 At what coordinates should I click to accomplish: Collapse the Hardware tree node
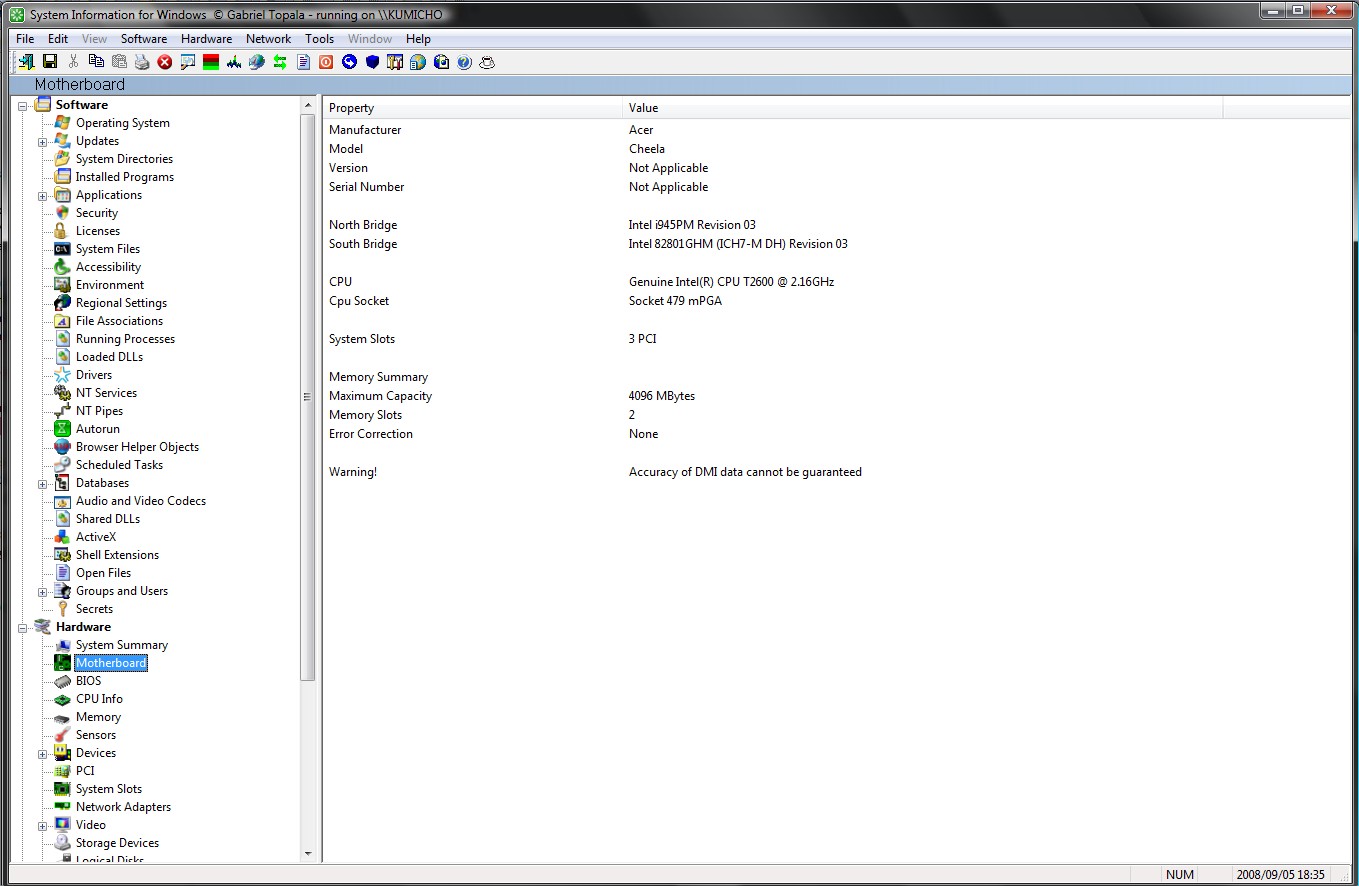[24, 627]
